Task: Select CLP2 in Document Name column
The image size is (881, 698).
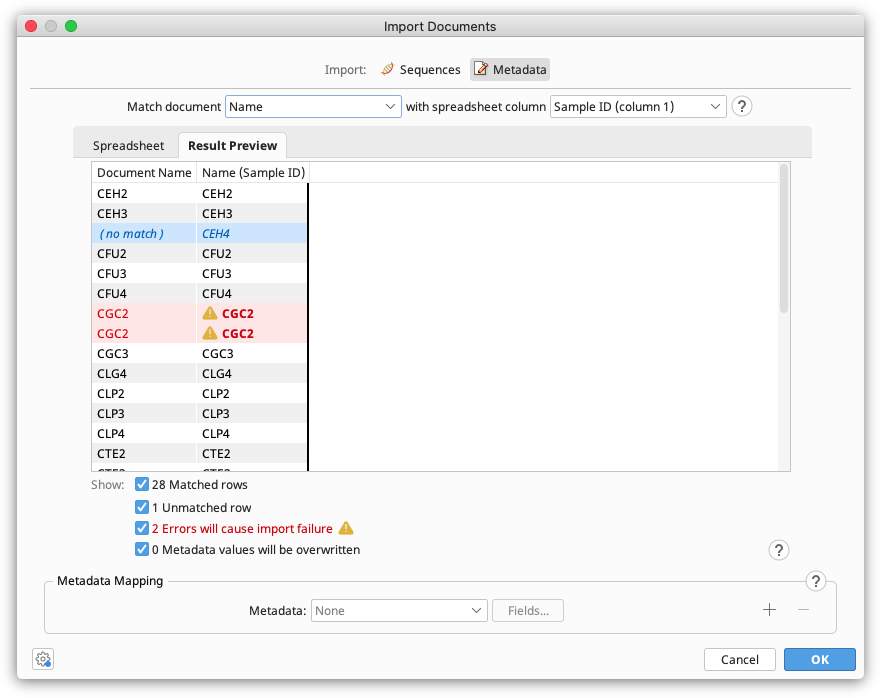Action: [144, 393]
